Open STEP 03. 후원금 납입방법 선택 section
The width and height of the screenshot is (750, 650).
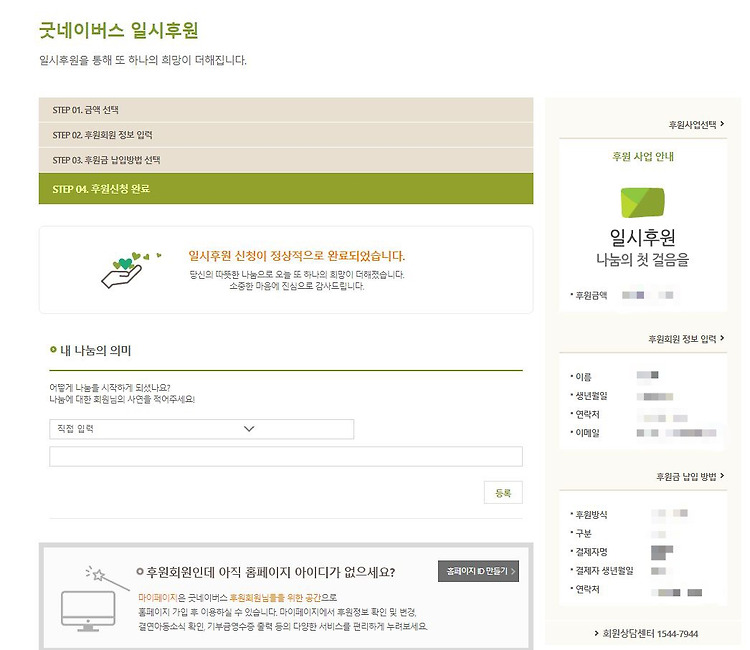click(x=286, y=160)
